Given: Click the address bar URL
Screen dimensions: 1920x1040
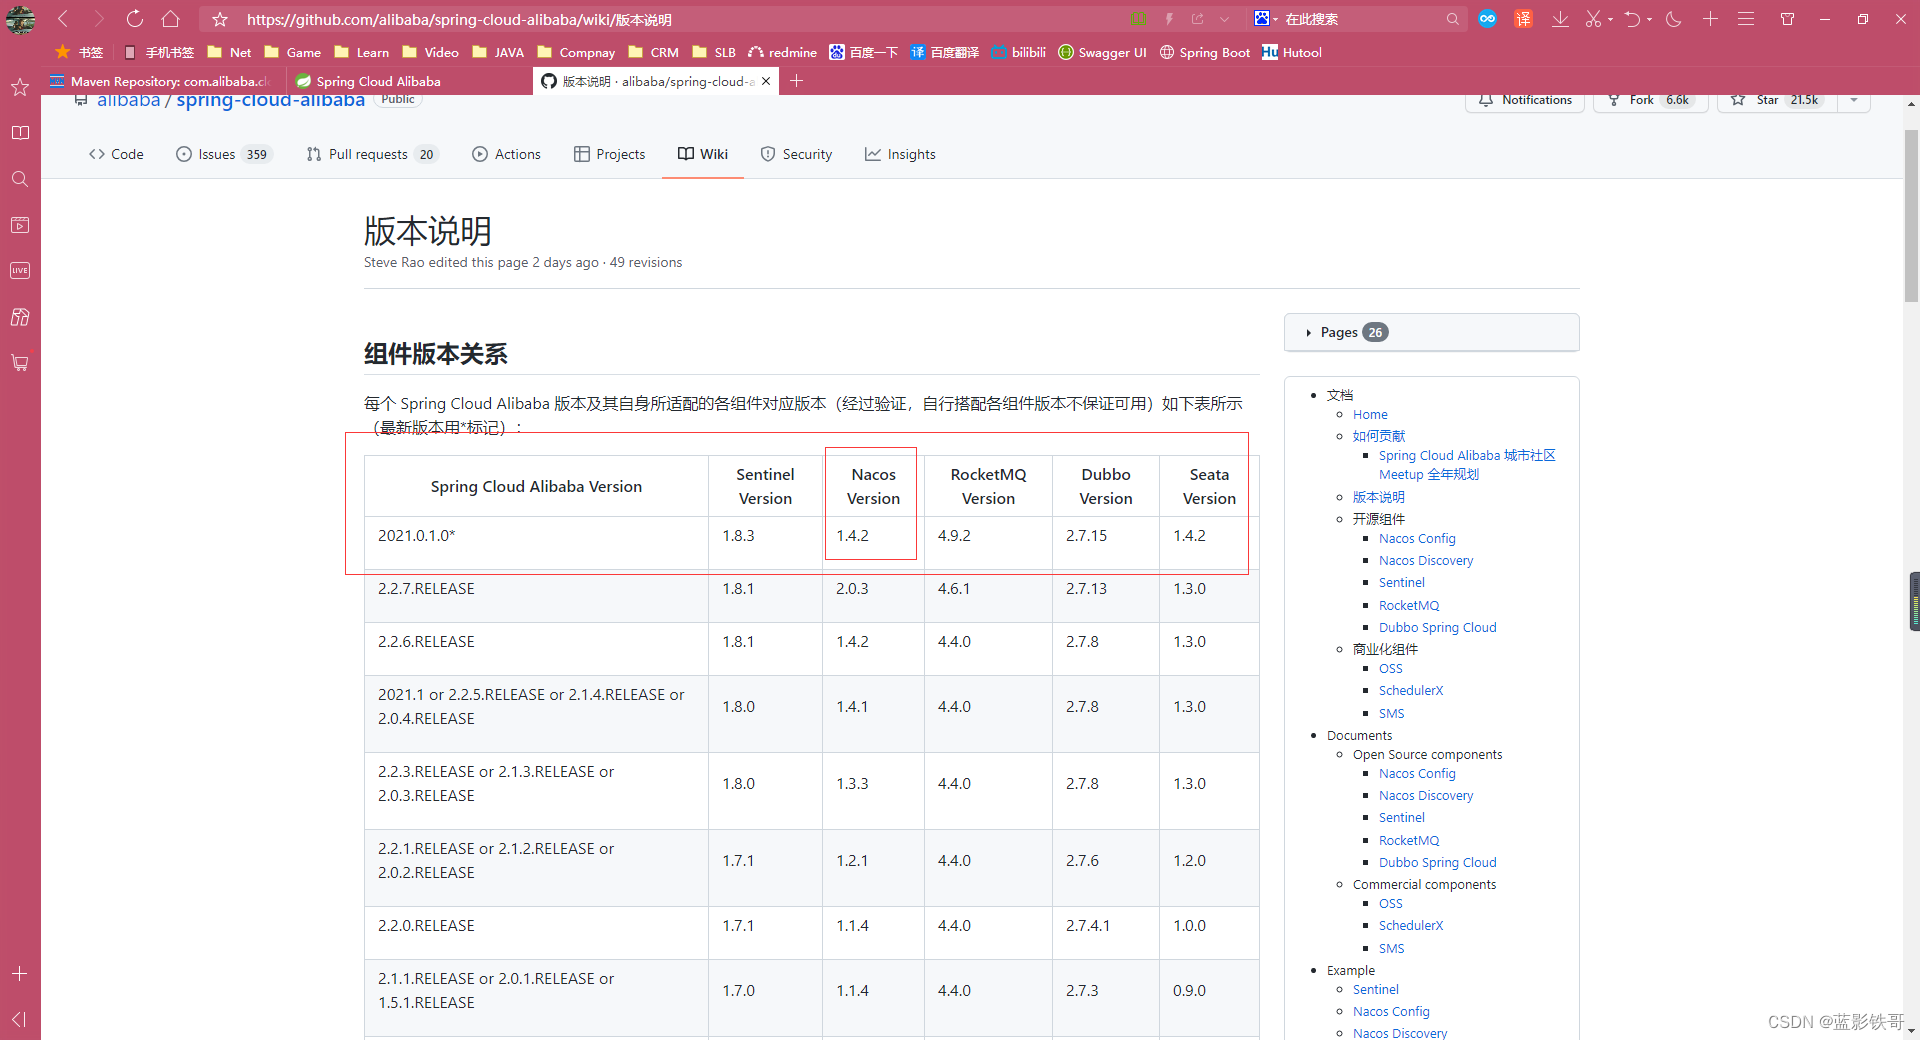Looking at the screenshot, I should click(x=459, y=19).
